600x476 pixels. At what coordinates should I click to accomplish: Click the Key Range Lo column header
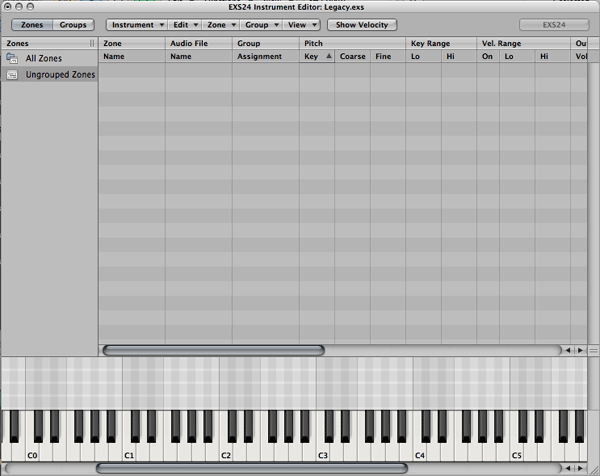pos(423,56)
